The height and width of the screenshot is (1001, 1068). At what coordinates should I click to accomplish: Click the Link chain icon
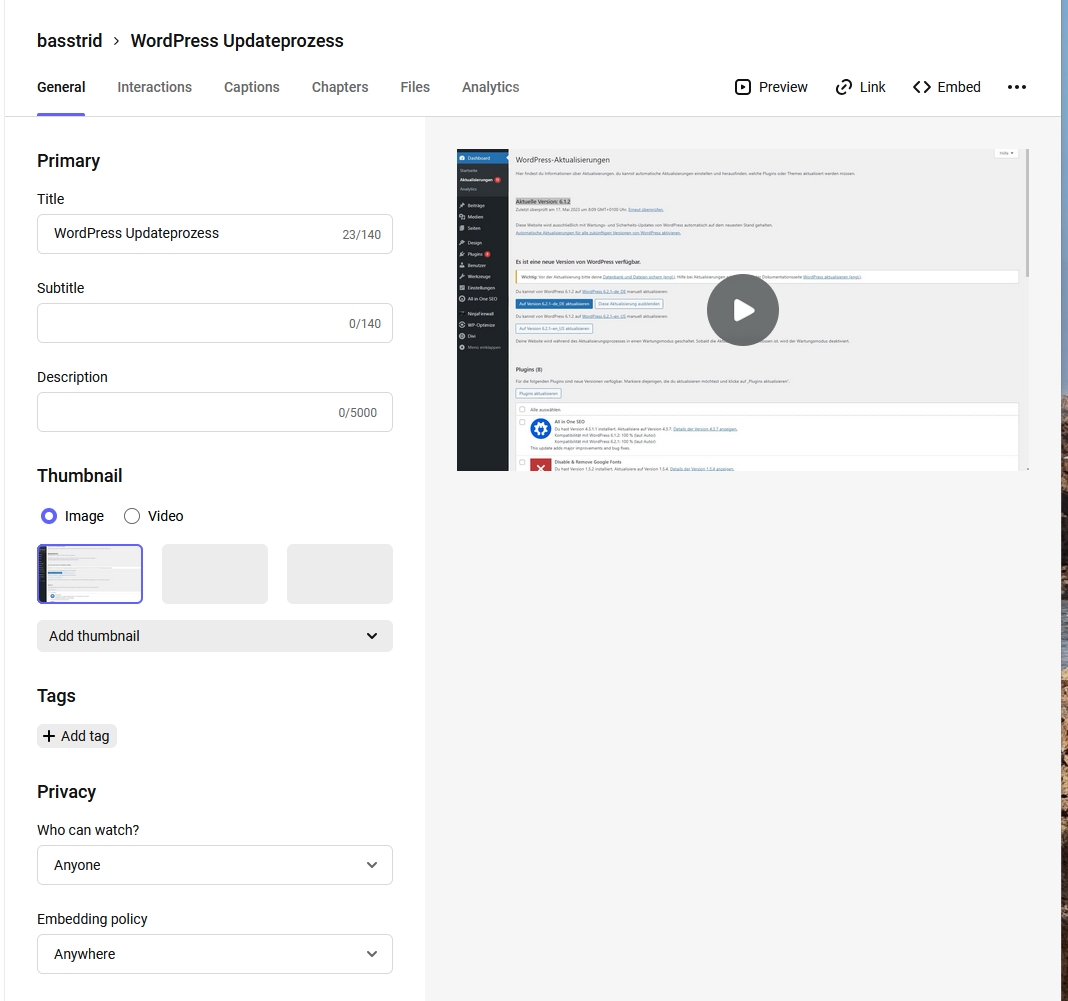pyautogui.click(x=843, y=87)
